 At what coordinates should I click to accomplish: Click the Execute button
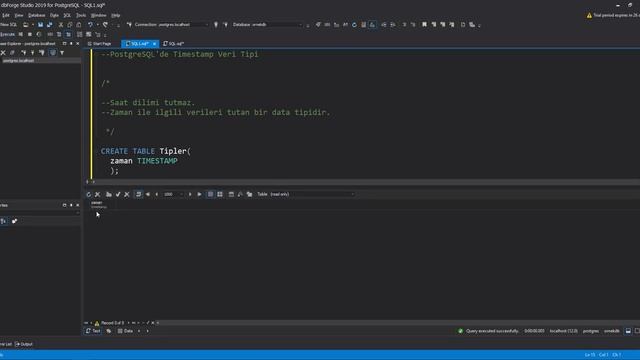click(x=7, y=34)
